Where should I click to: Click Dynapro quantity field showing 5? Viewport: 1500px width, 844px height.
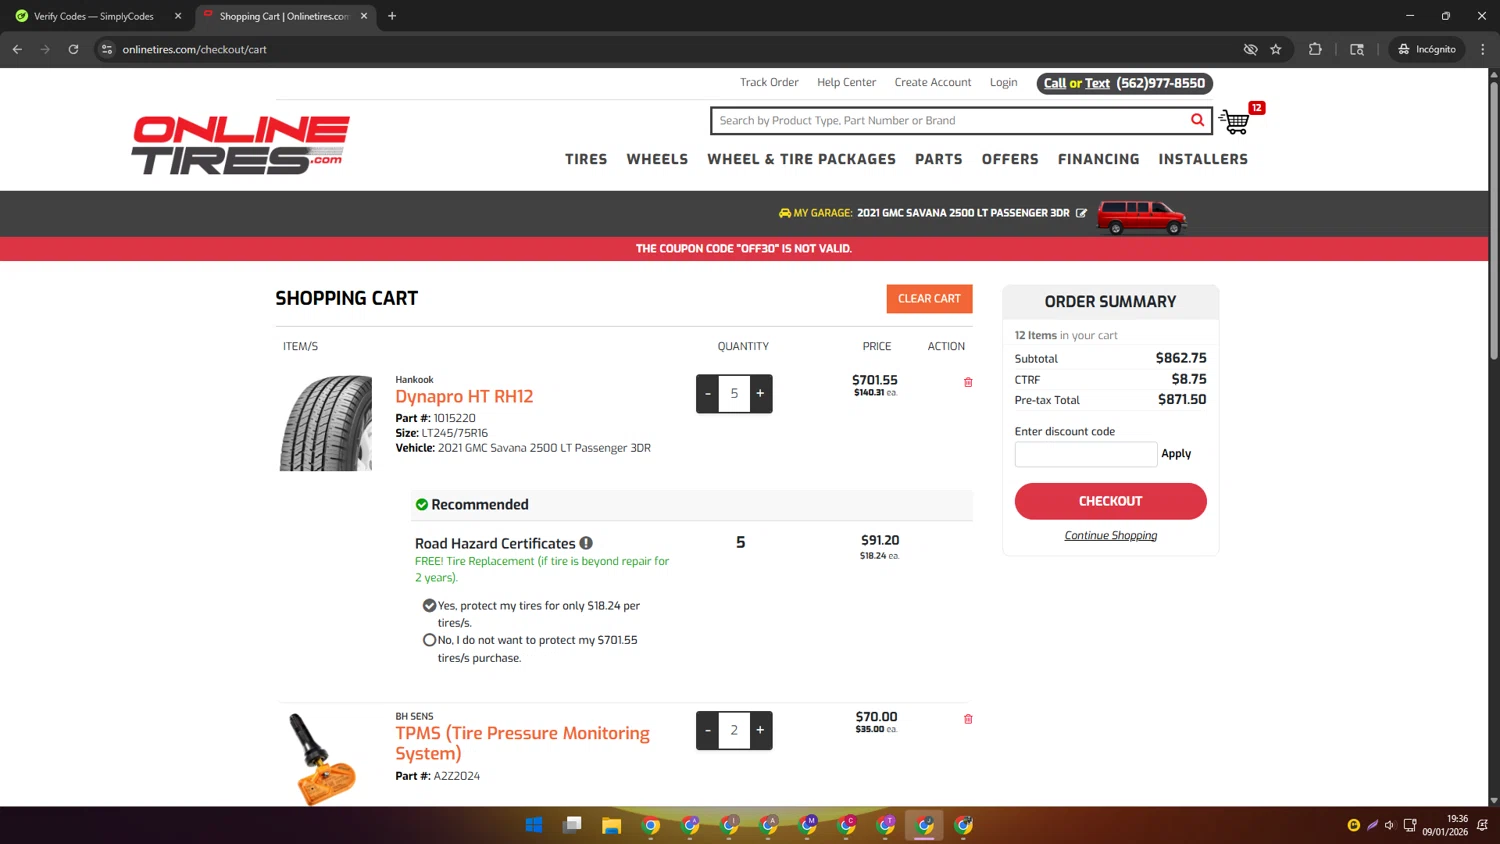click(x=734, y=393)
